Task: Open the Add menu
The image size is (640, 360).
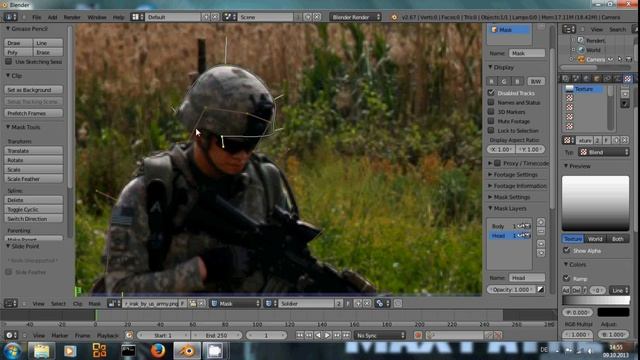Action: (53, 17)
